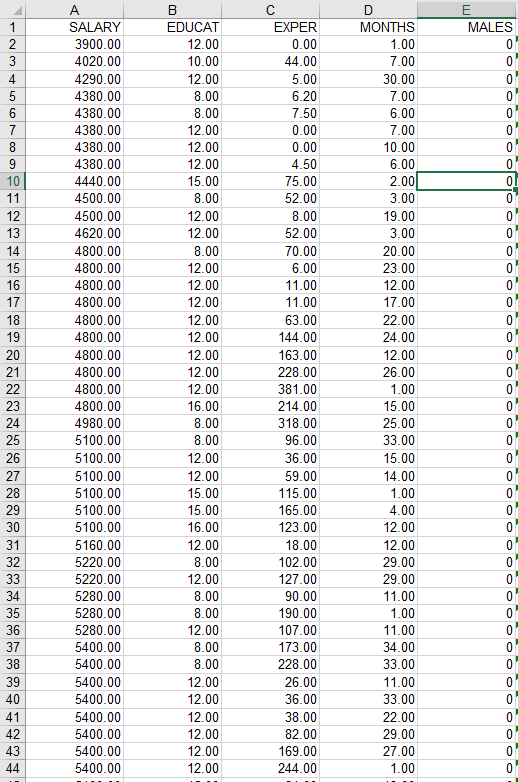Click experience cell 173.00
518x782 pixels.
point(270,647)
